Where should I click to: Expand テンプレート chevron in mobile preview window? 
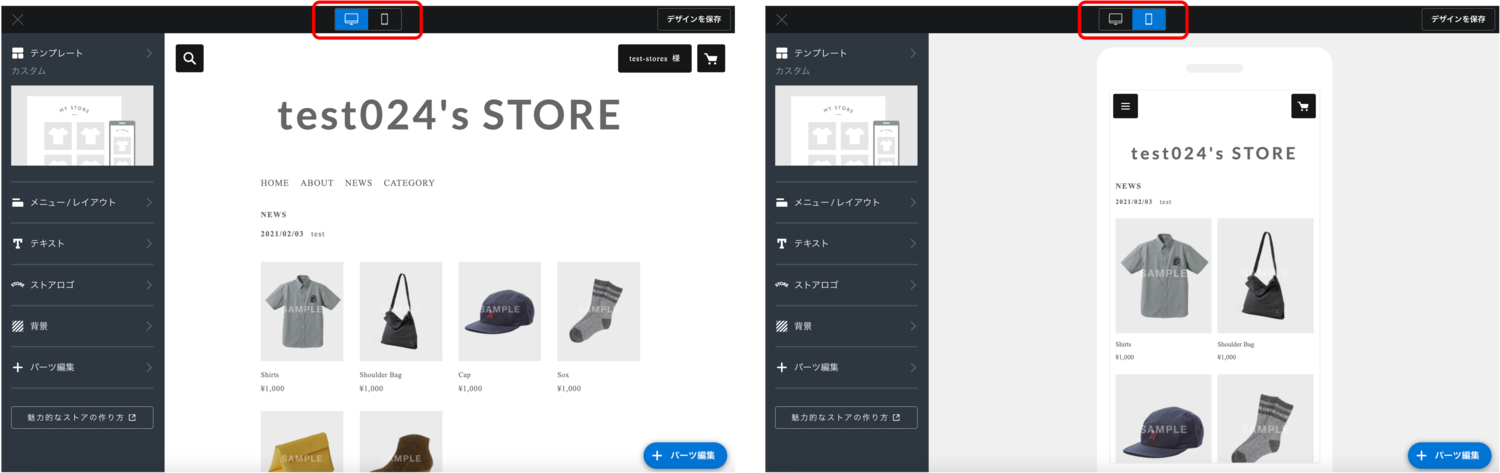[913, 53]
